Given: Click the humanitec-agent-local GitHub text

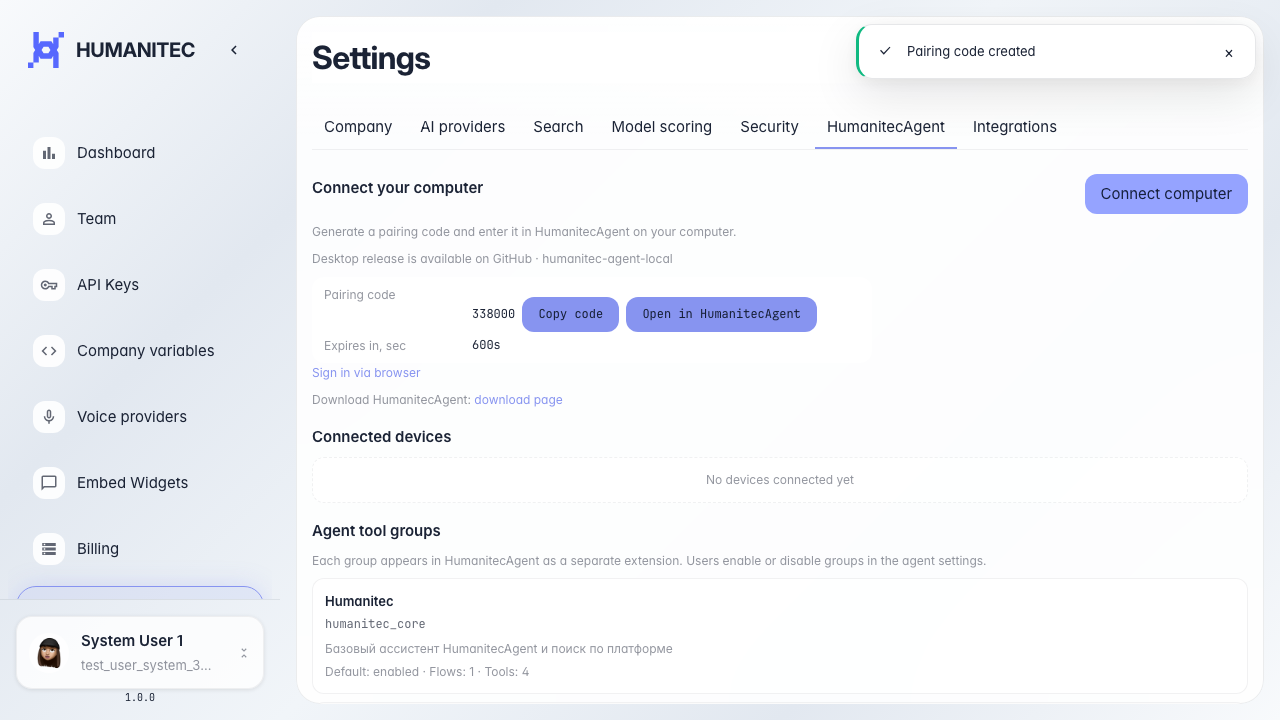Looking at the screenshot, I should (607, 259).
